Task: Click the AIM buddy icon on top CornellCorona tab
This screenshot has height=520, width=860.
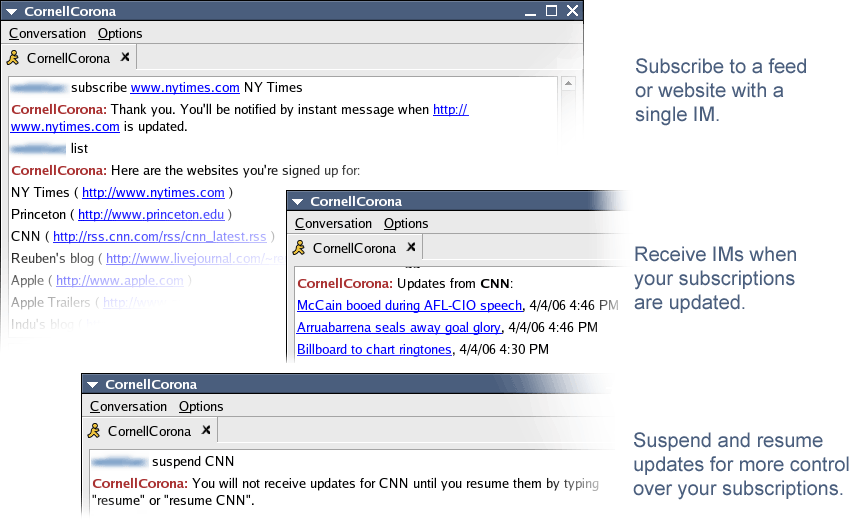Action: click(x=14, y=58)
